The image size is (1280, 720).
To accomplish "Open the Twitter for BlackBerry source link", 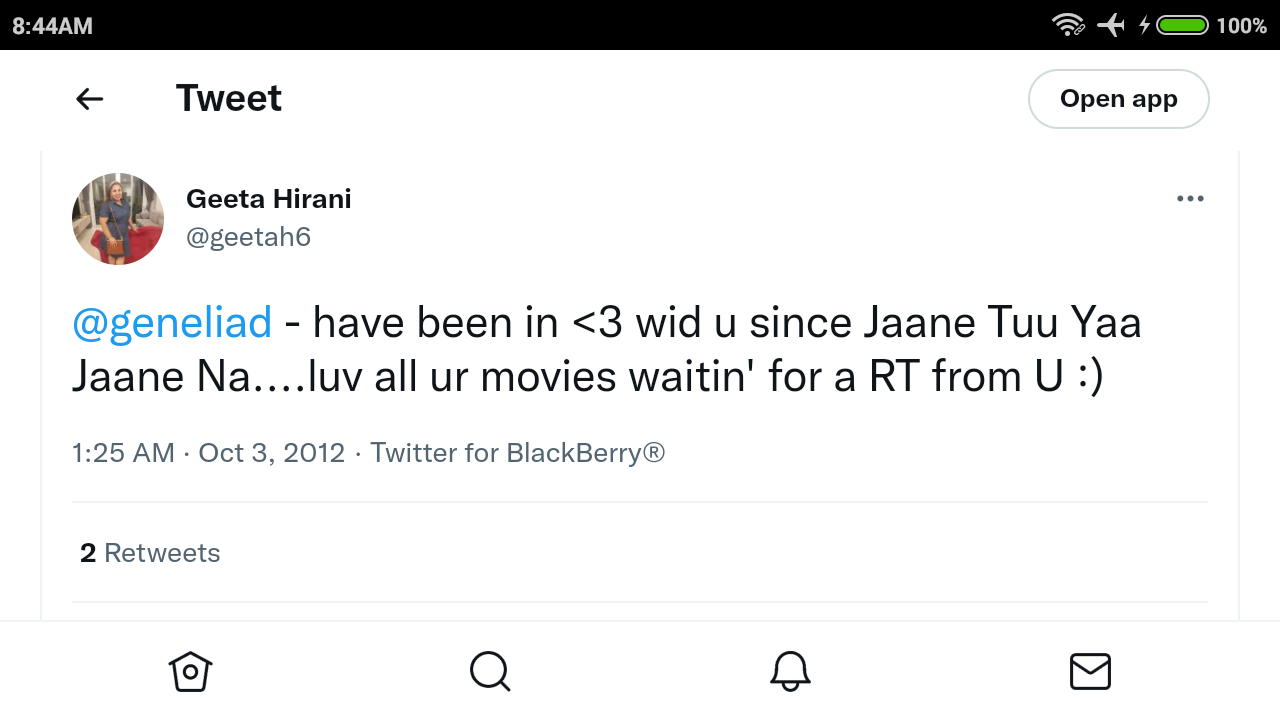I will [518, 453].
